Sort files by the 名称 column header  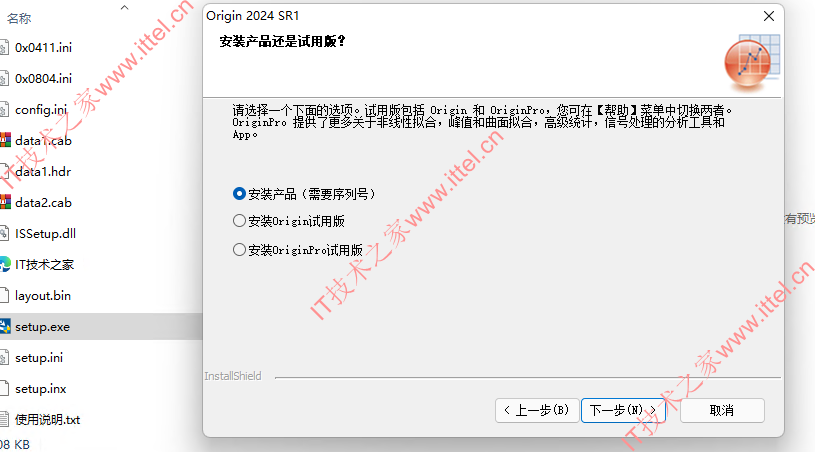[x=19, y=19]
